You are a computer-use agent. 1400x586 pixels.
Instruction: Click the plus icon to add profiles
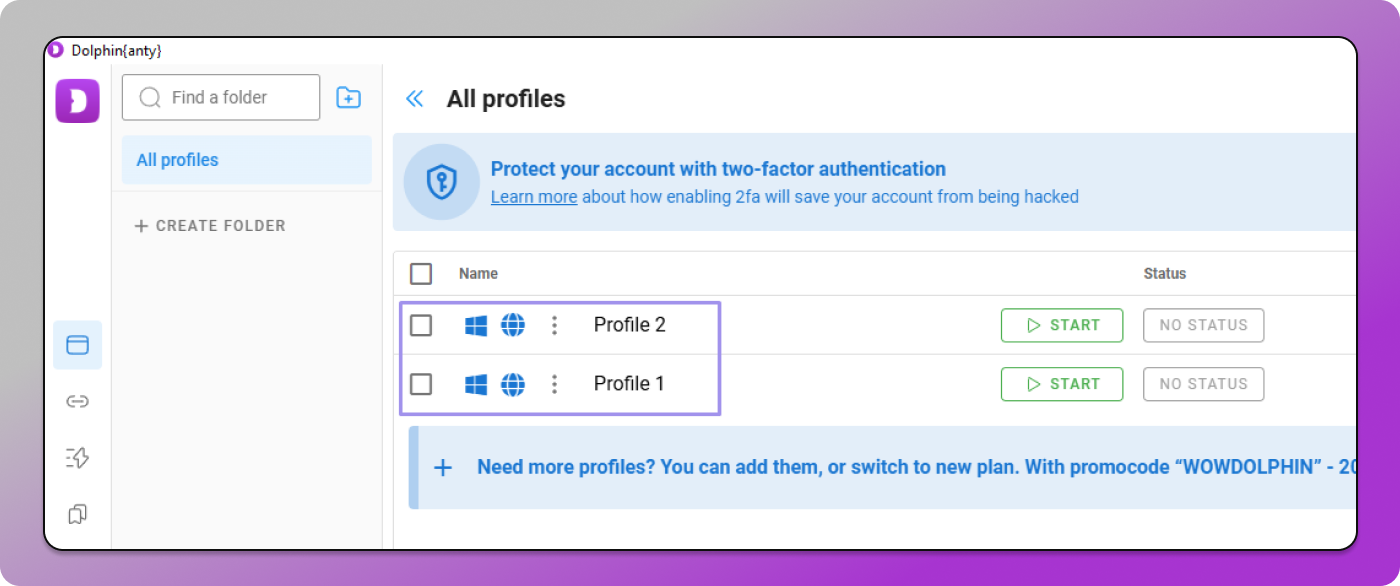pyautogui.click(x=443, y=467)
